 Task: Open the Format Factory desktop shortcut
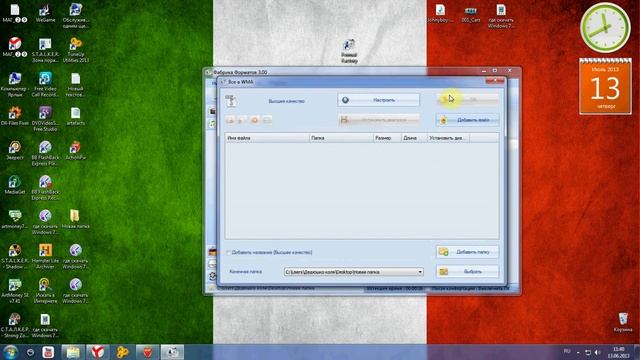[349, 51]
